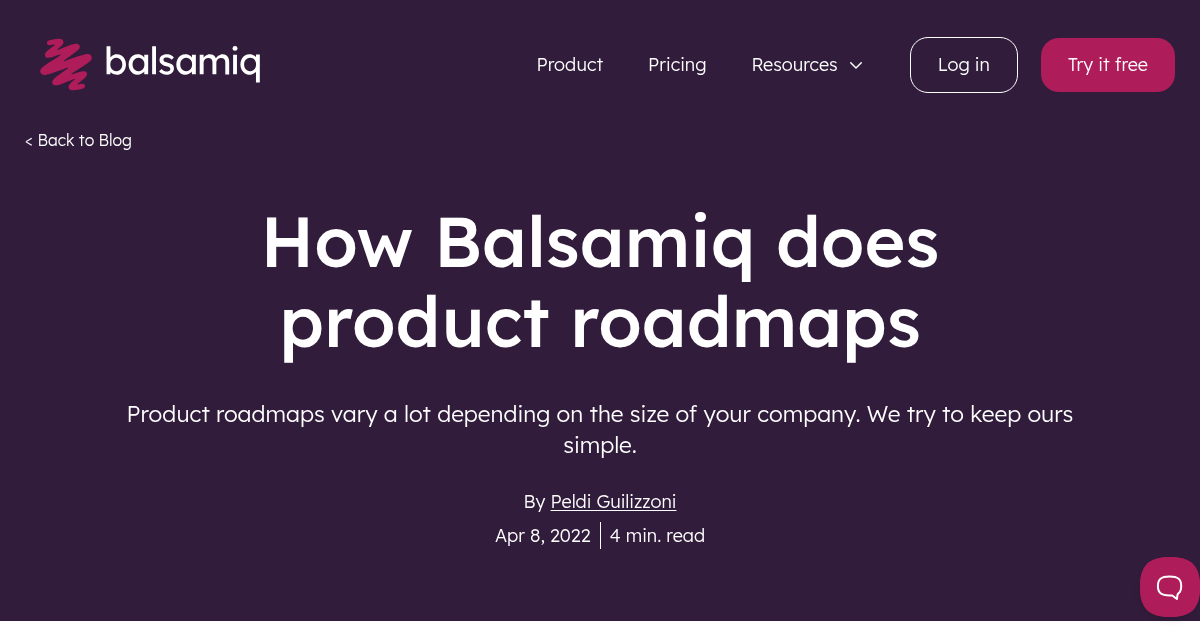The height and width of the screenshot is (627, 1200).
Task: Click the back arrow before Back to Blog
Action: pyautogui.click(x=29, y=140)
